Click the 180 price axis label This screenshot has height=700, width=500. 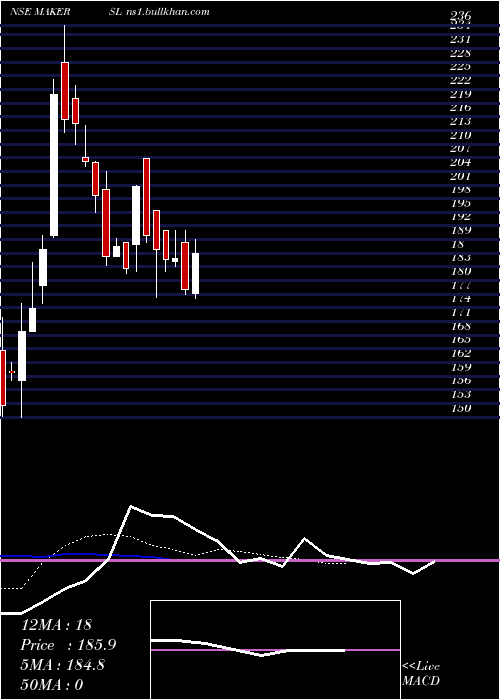pyautogui.click(x=460, y=271)
